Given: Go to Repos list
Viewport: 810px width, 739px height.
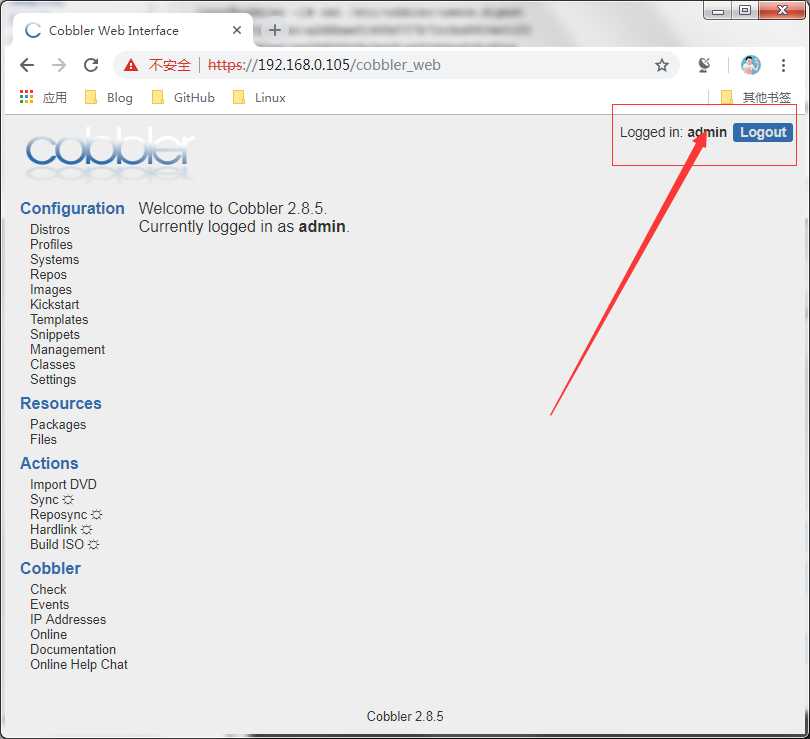Looking at the screenshot, I should coord(48,274).
